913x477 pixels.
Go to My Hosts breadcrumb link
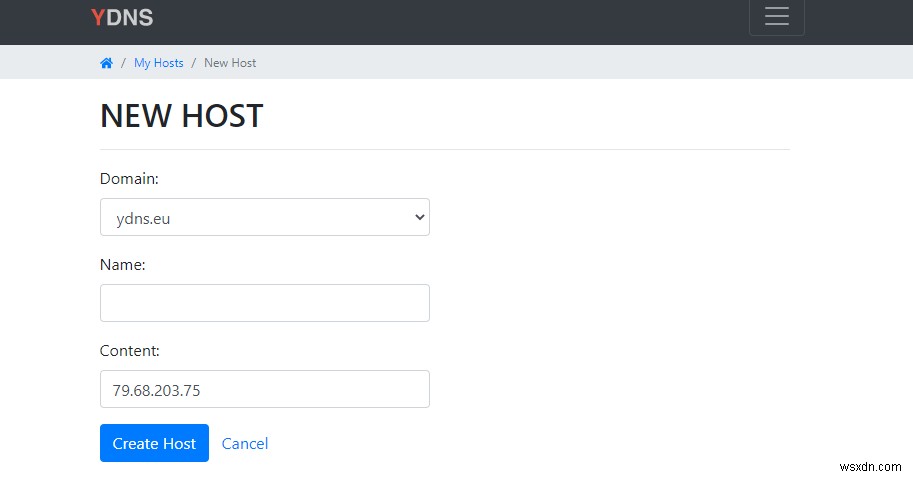158,63
